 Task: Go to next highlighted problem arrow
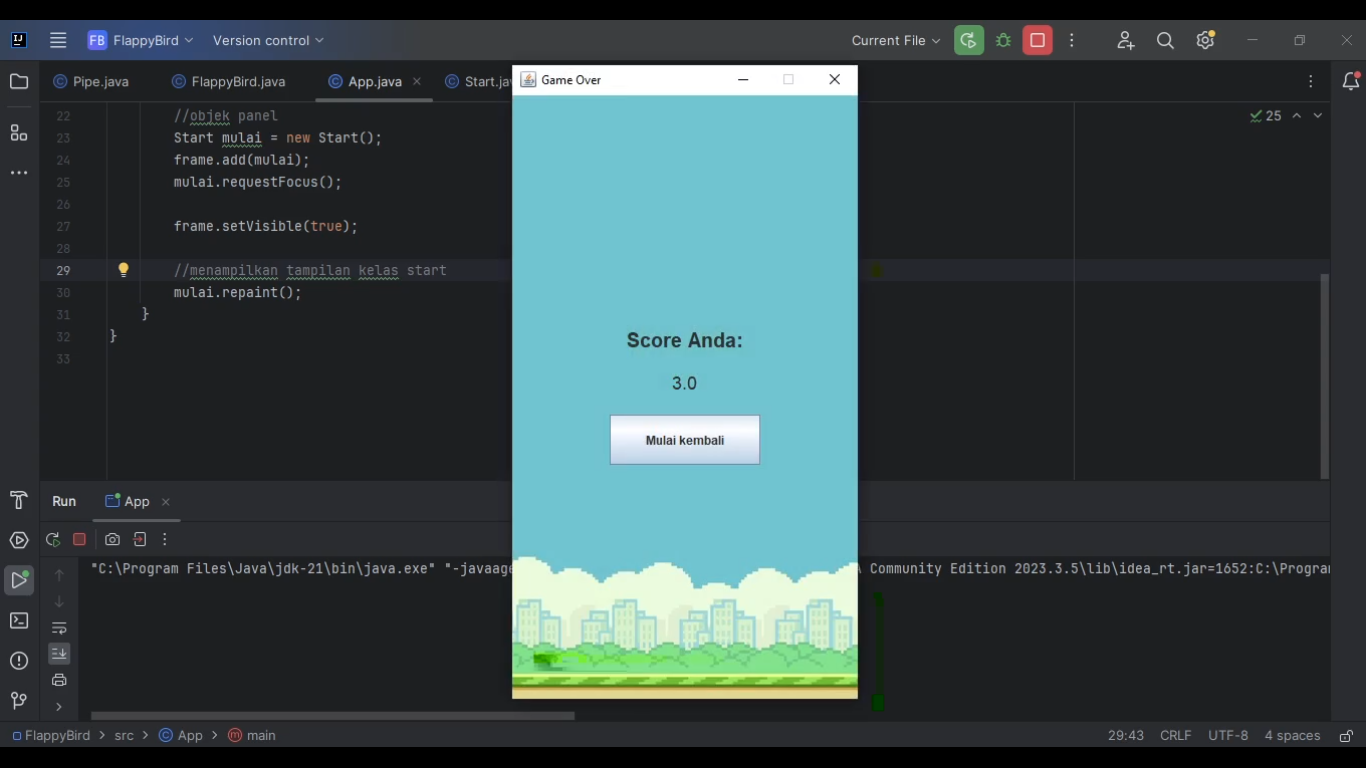tap(1318, 116)
